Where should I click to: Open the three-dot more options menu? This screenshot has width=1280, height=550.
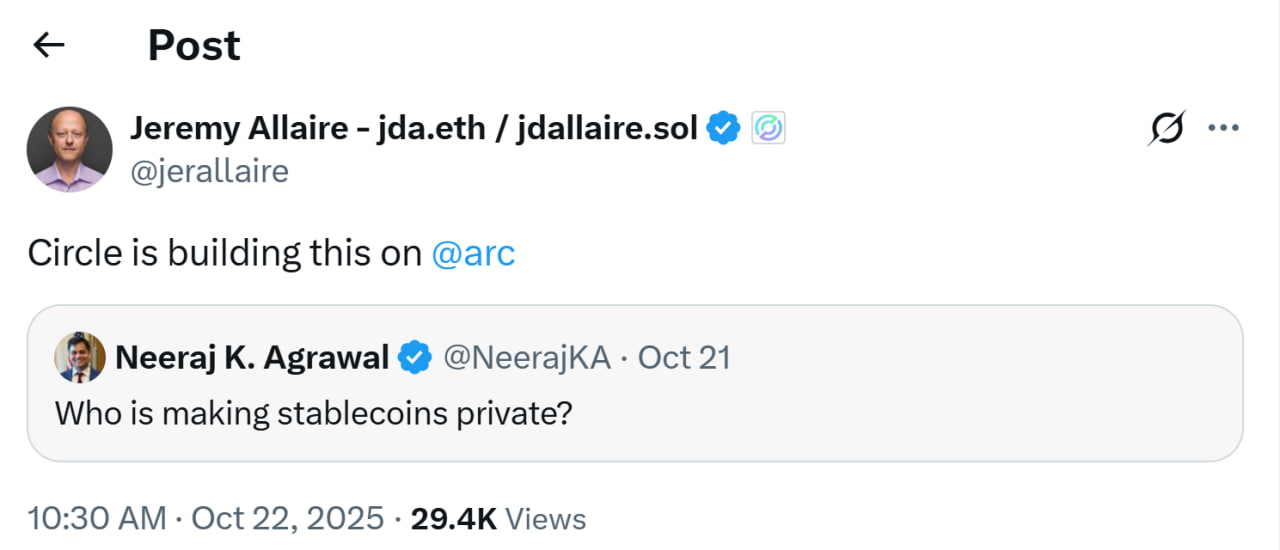pos(1224,129)
